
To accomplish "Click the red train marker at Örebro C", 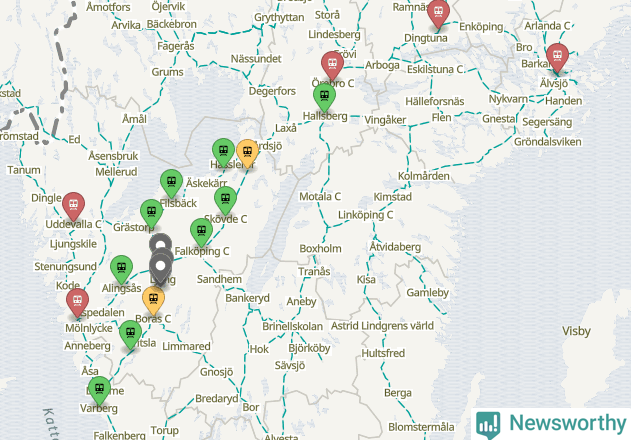I will [x=332, y=65].
